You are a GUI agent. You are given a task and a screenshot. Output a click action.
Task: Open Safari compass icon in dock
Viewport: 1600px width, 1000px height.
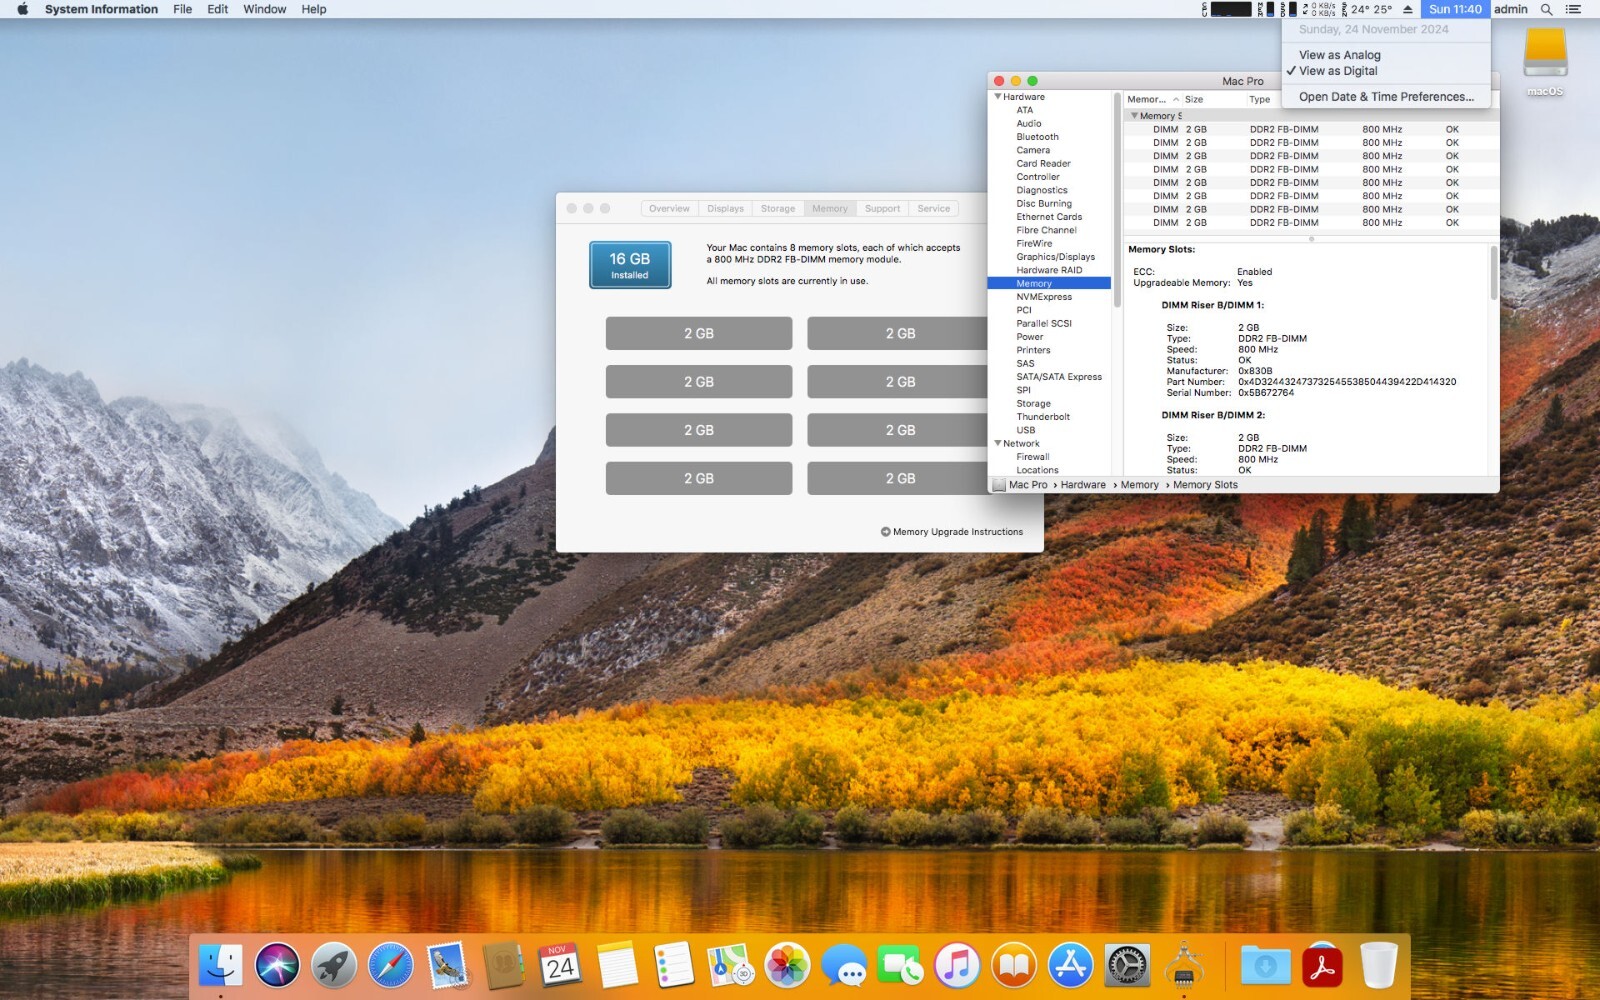pos(390,966)
